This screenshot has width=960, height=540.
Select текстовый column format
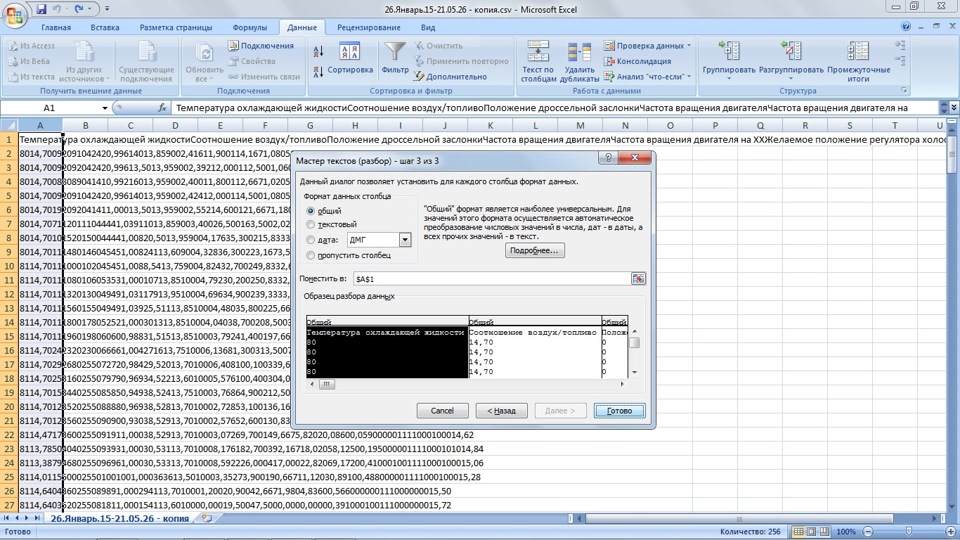coord(310,225)
